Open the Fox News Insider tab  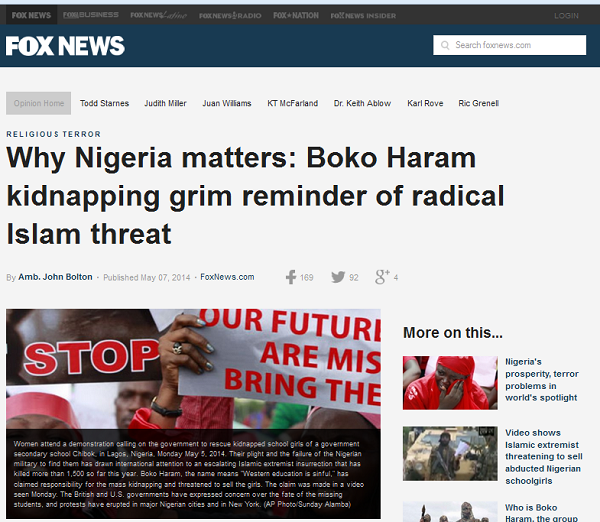pos(363,16)
